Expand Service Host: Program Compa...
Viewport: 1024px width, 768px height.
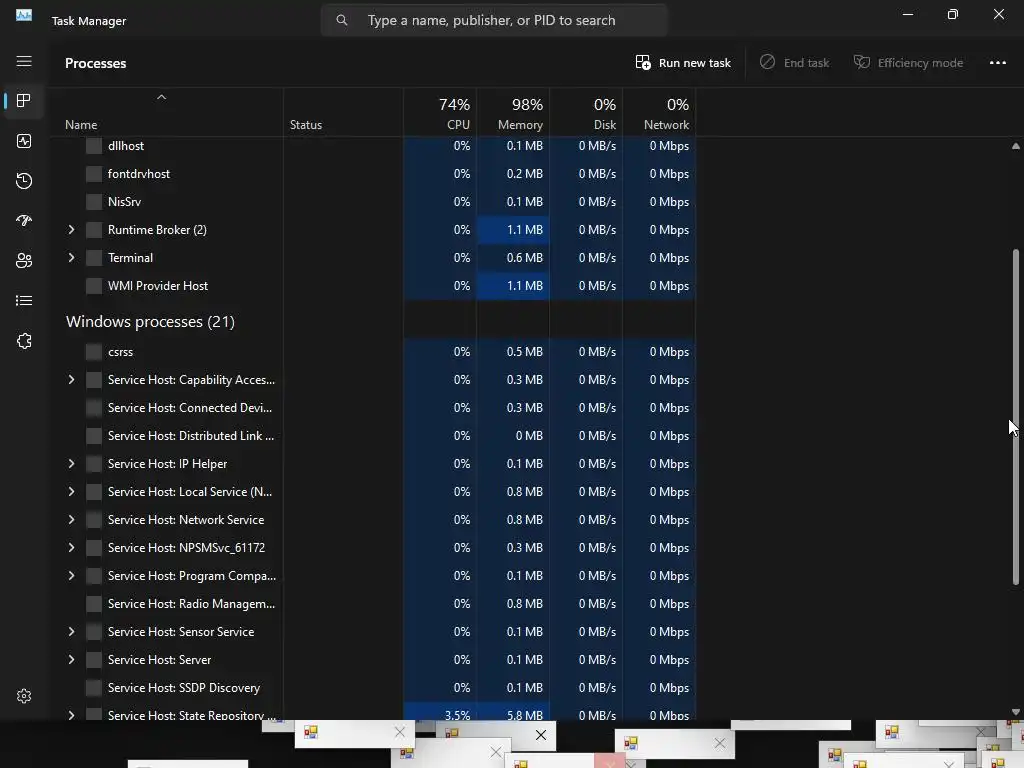tap(71, 576)
